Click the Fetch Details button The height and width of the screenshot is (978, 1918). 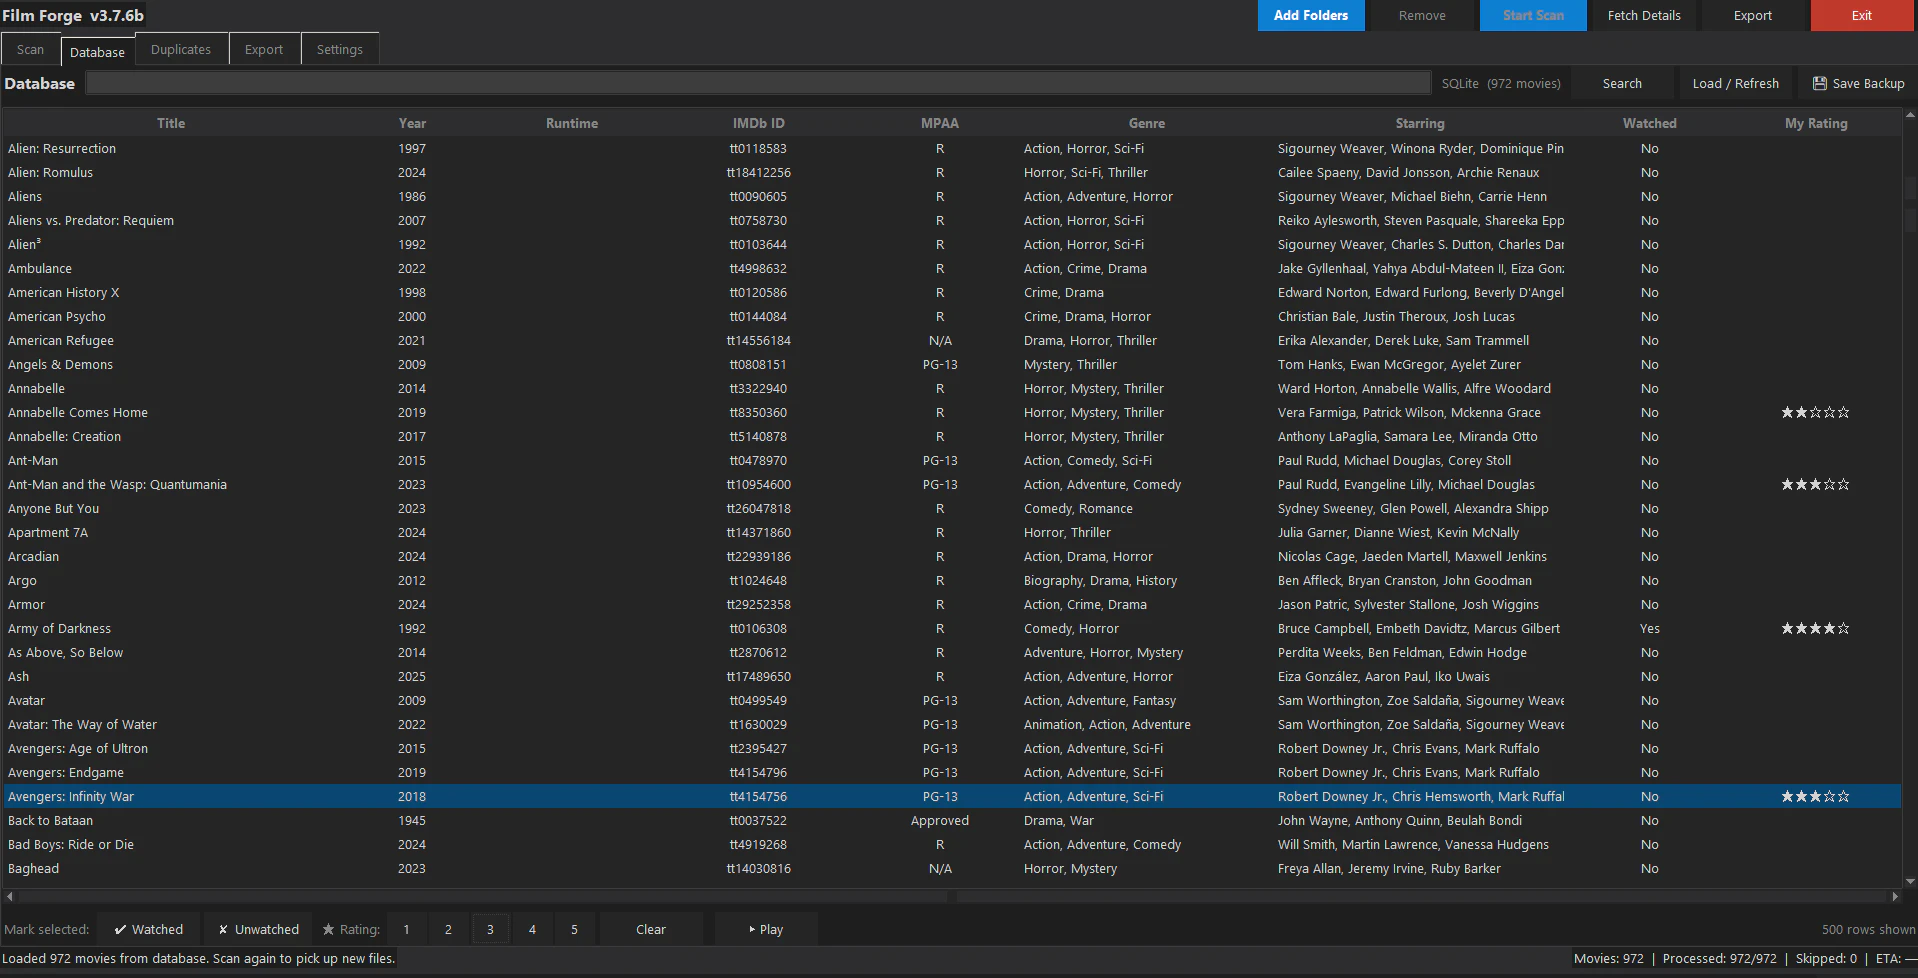point(1643,16)
